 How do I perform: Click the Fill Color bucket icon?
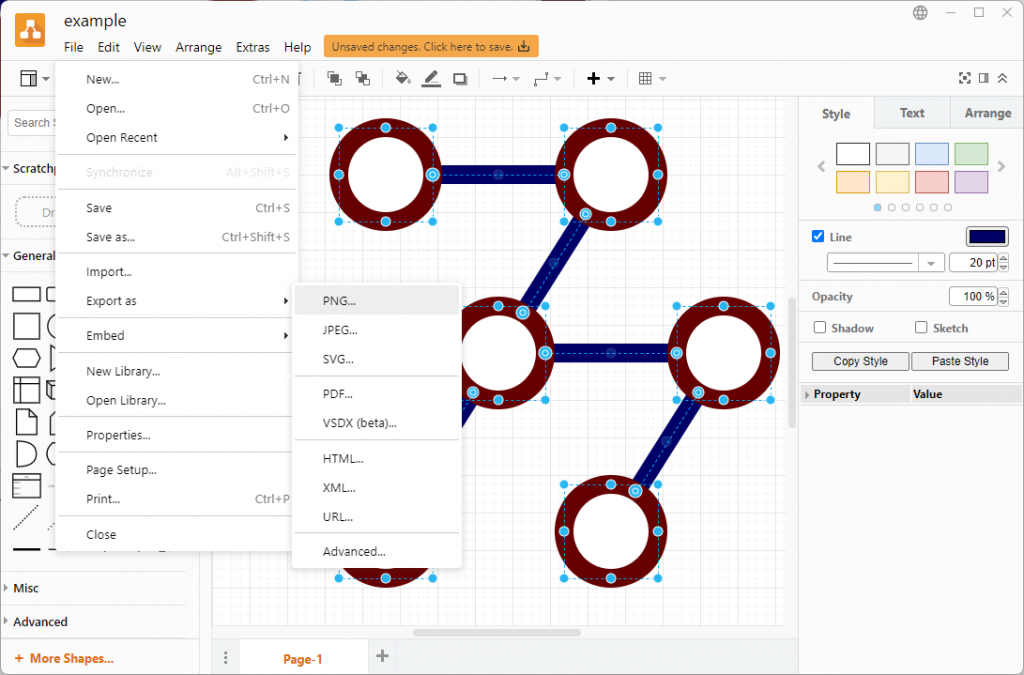pos(403,79)
